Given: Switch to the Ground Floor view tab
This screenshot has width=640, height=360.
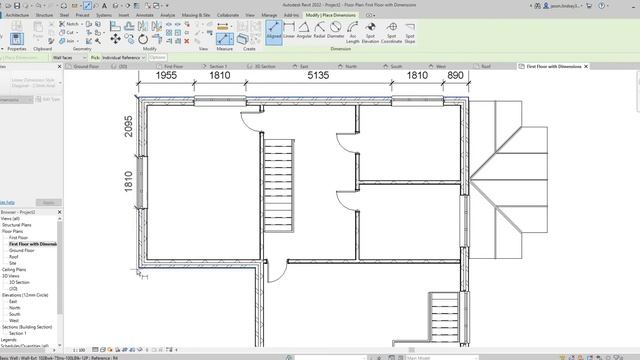Looking at the screenshot, I should click(x=86, y=67).
